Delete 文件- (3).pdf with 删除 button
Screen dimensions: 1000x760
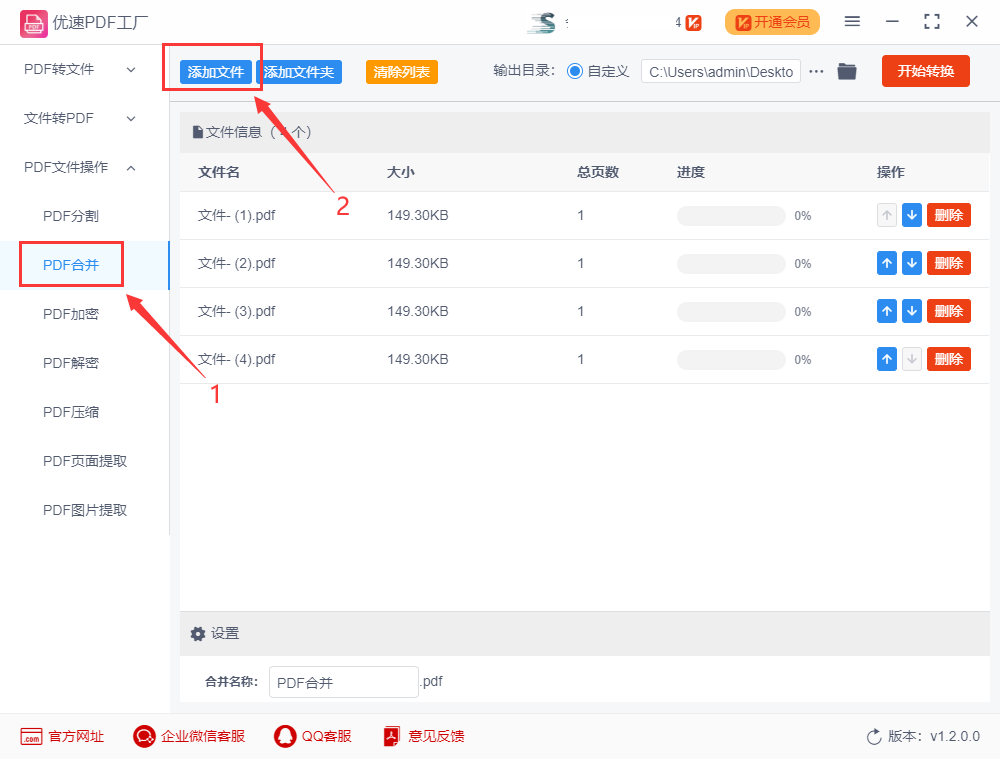949,311
